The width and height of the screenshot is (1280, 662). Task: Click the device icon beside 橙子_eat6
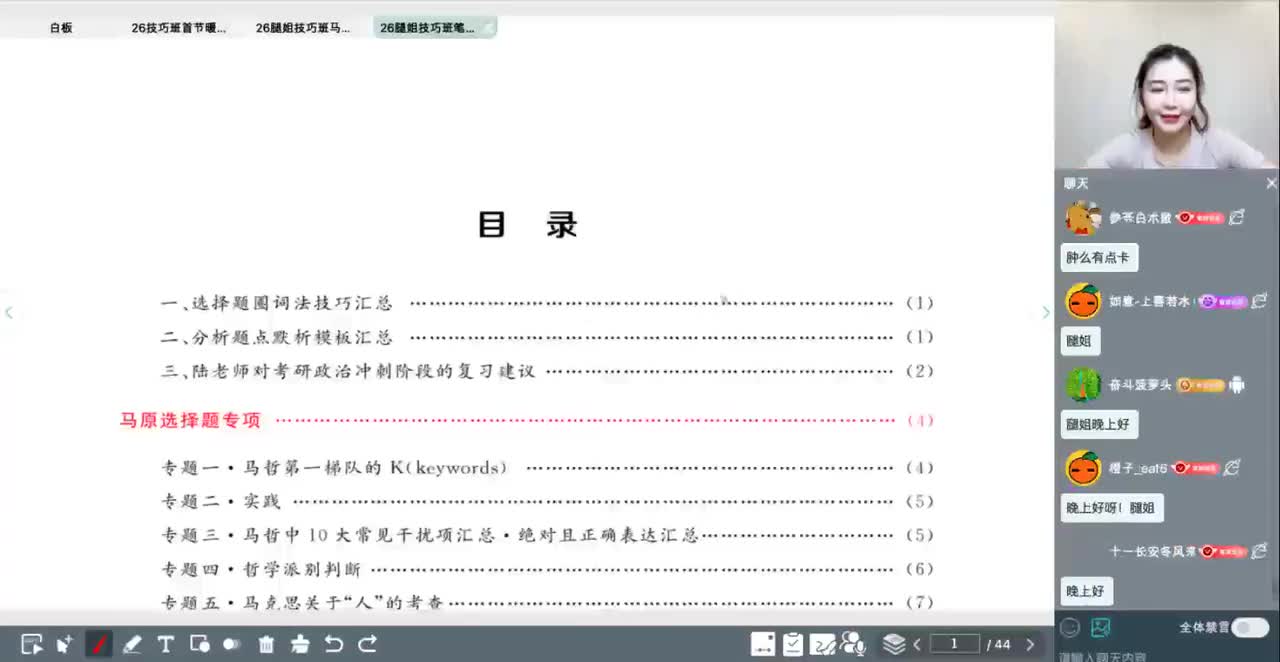(1232, 467)
